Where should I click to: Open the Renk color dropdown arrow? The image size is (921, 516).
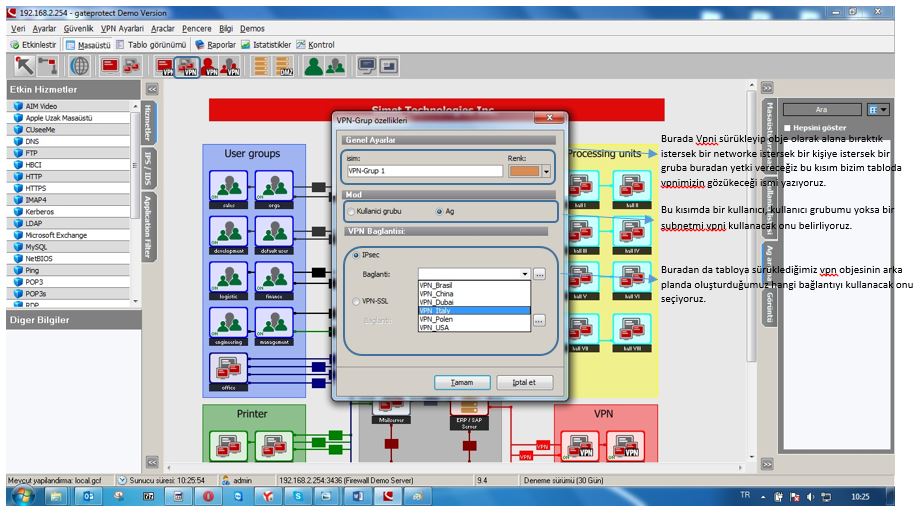click(546, 171)
